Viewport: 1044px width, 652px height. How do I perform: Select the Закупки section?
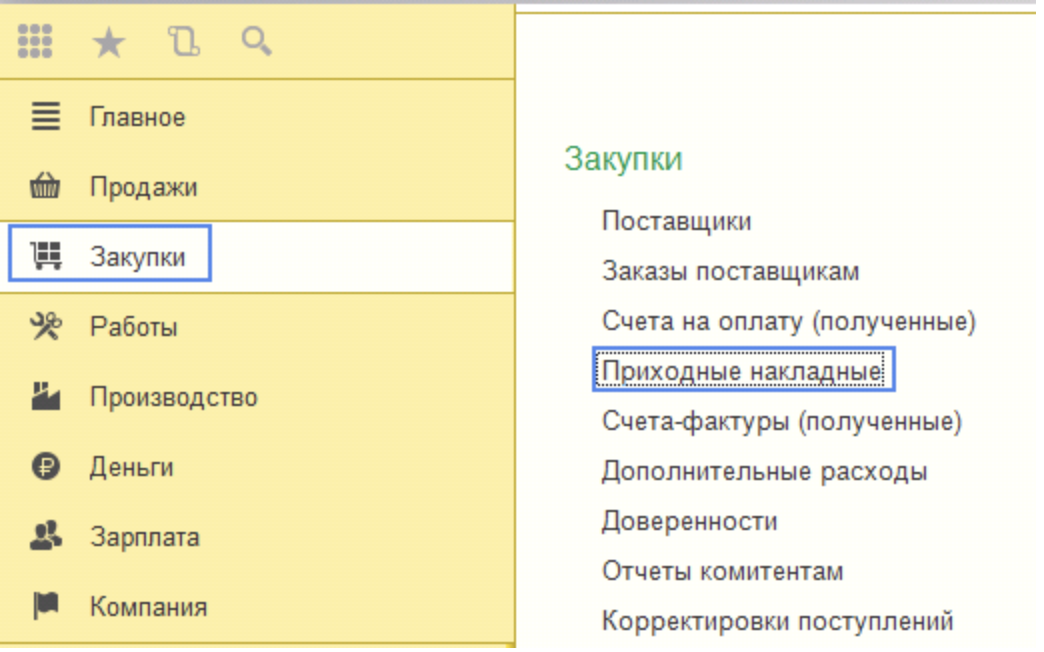pos(137,257)
